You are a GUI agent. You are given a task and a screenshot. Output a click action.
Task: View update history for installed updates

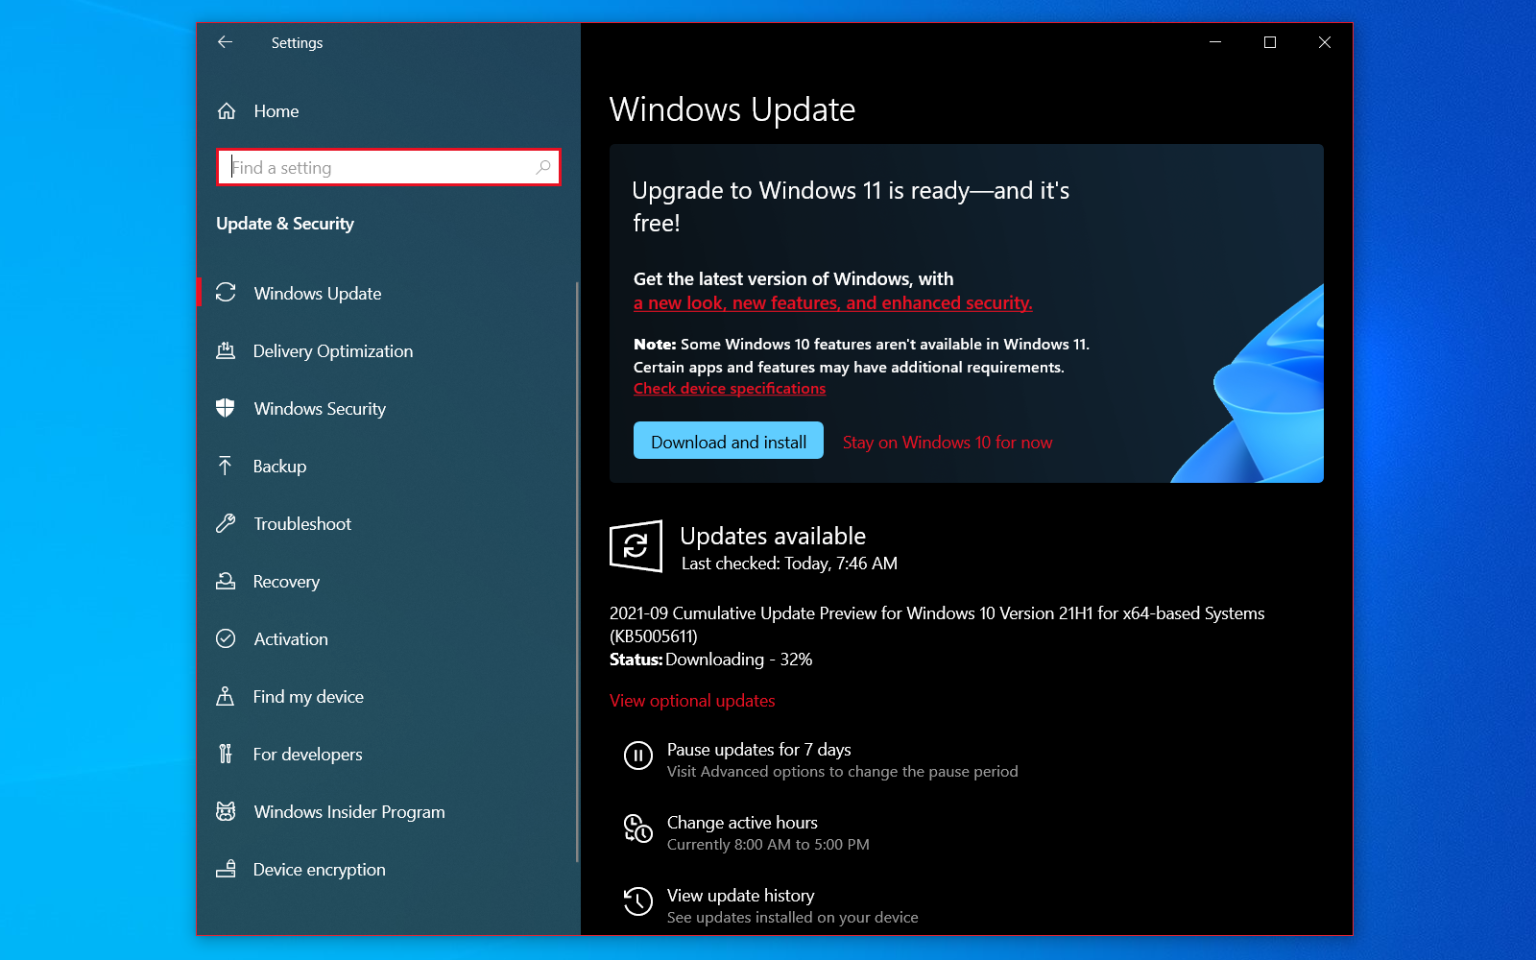740,895
